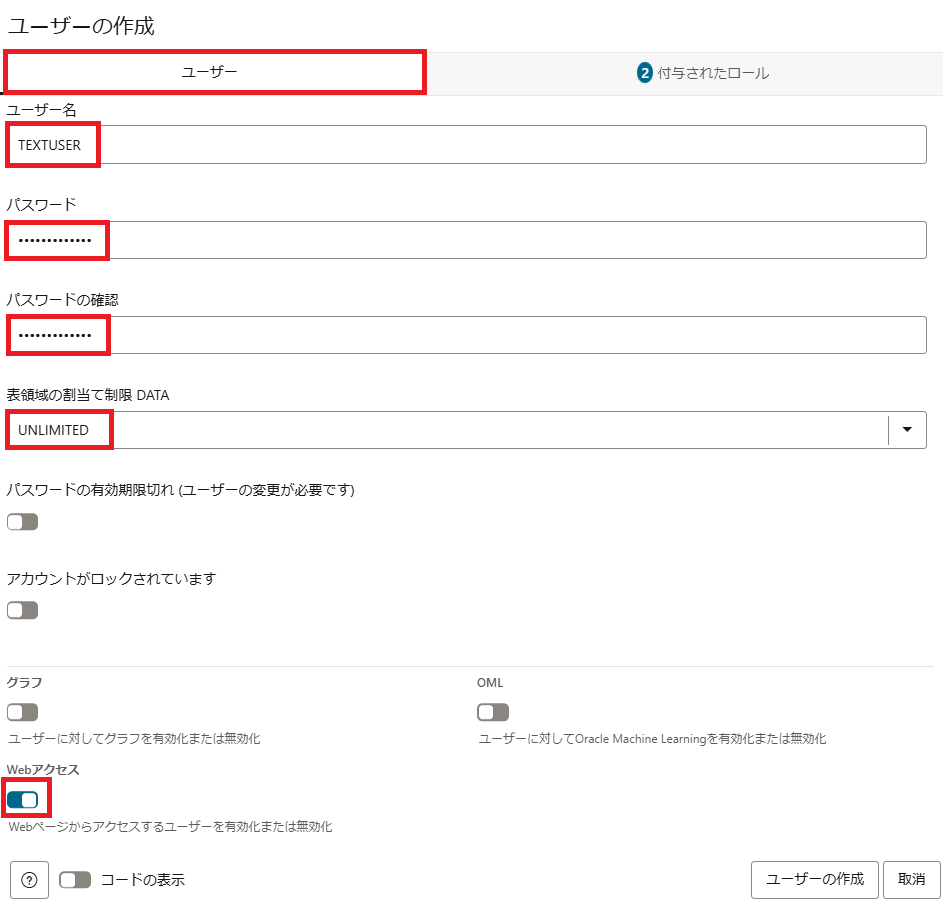This screenshot has height=908, width=943.
Task: Expand the tablespace quota dropdown arrow
Action: pos(907,430)
